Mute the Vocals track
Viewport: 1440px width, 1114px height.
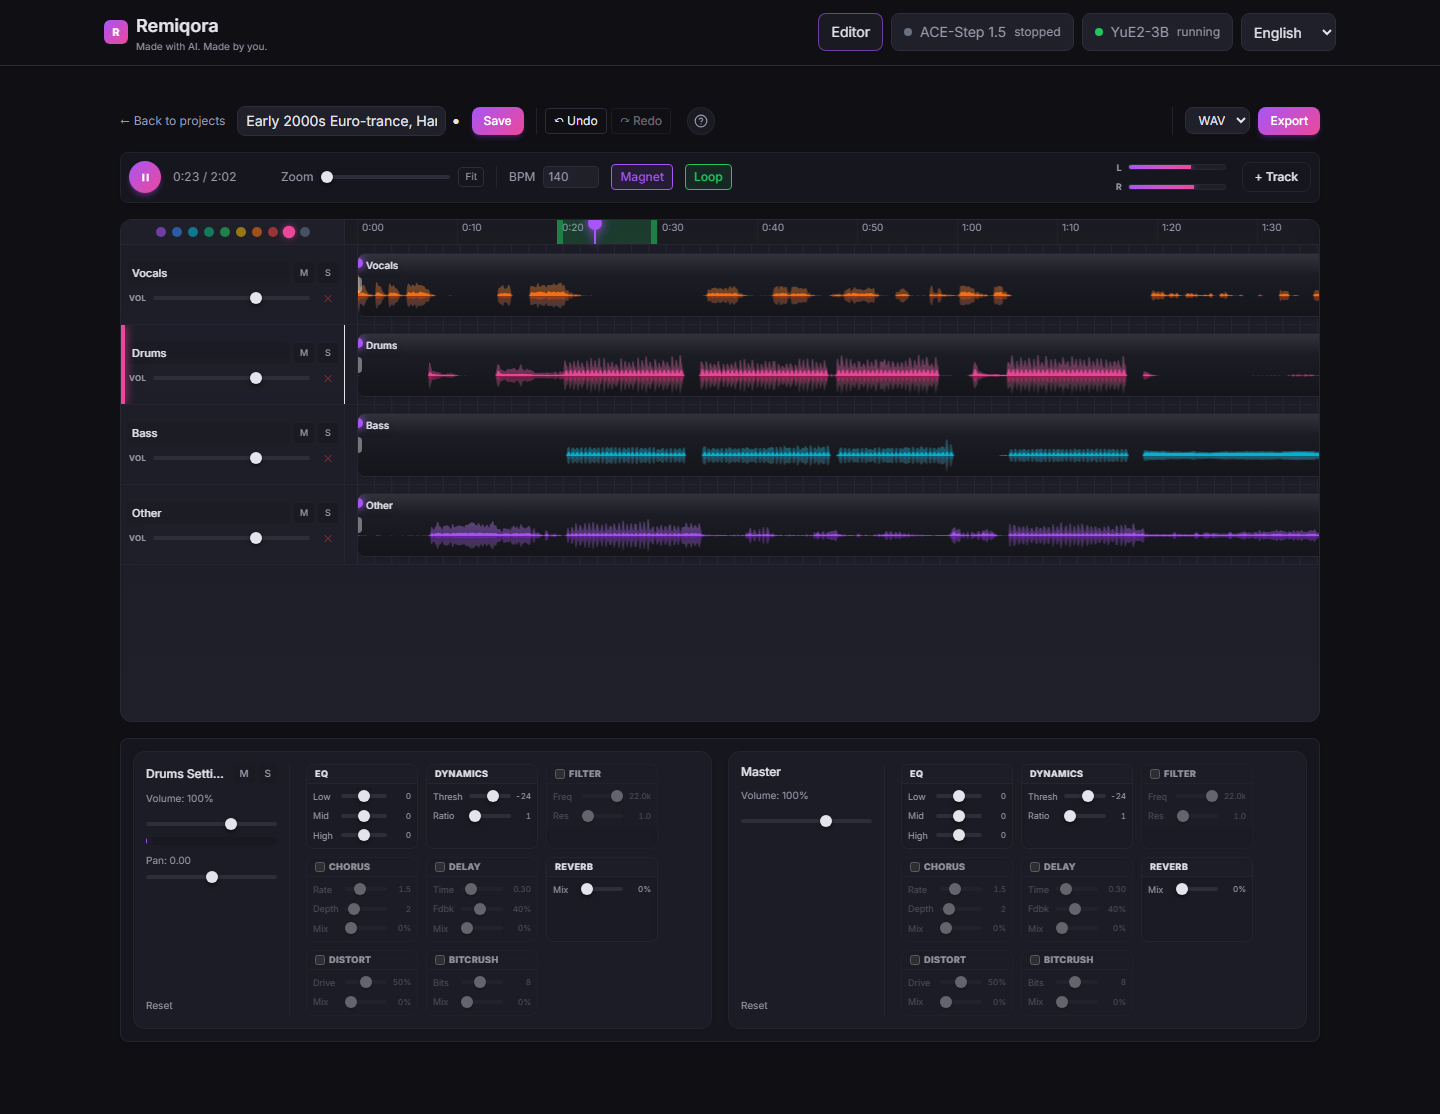coord(304,273)
